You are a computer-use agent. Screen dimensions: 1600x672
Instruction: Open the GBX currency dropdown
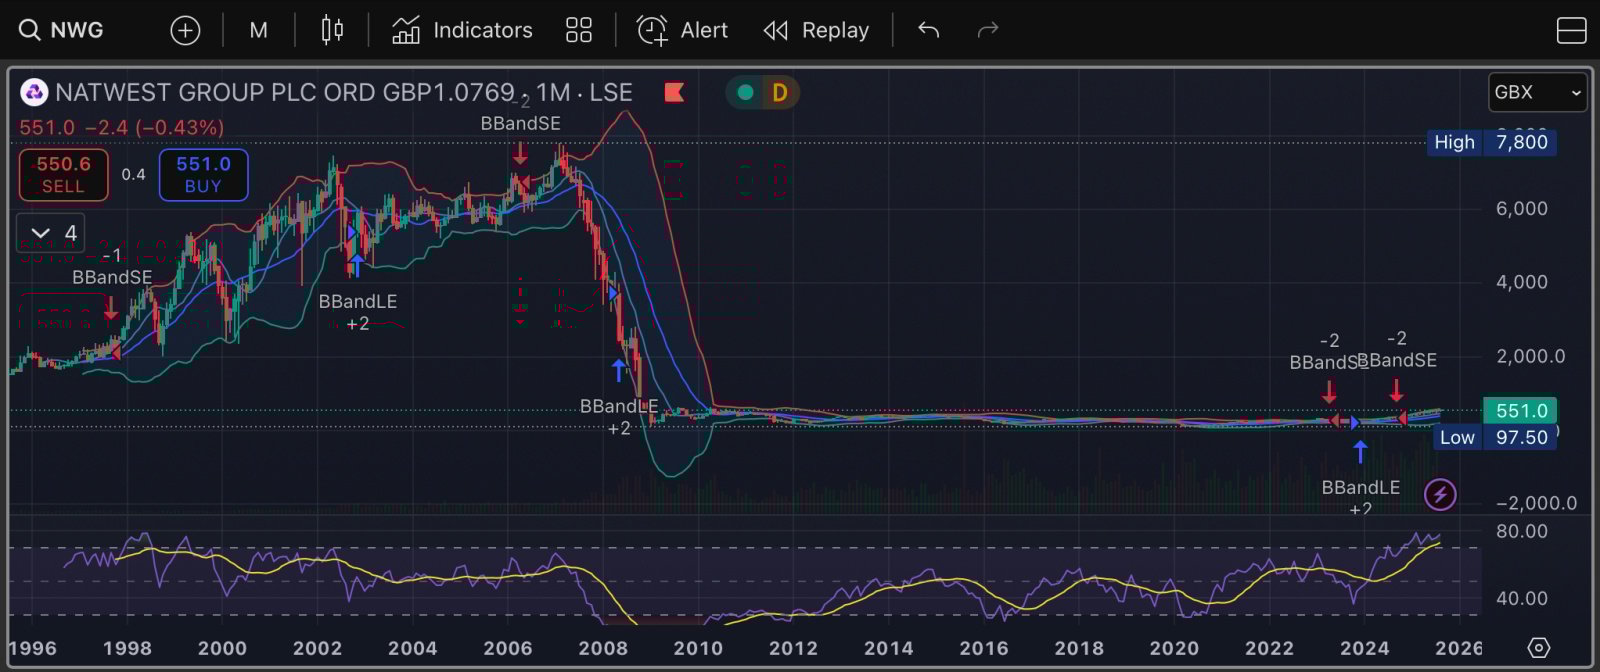[1537, 92]
